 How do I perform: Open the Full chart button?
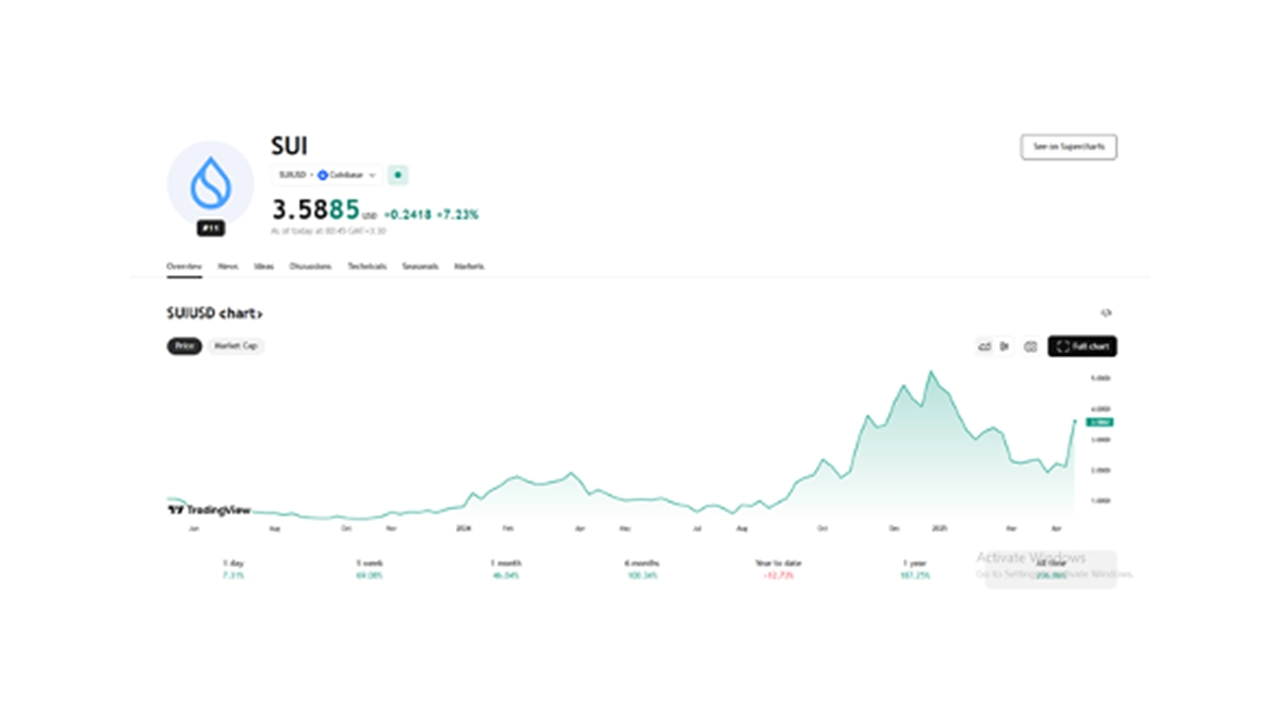(1082, 346)
